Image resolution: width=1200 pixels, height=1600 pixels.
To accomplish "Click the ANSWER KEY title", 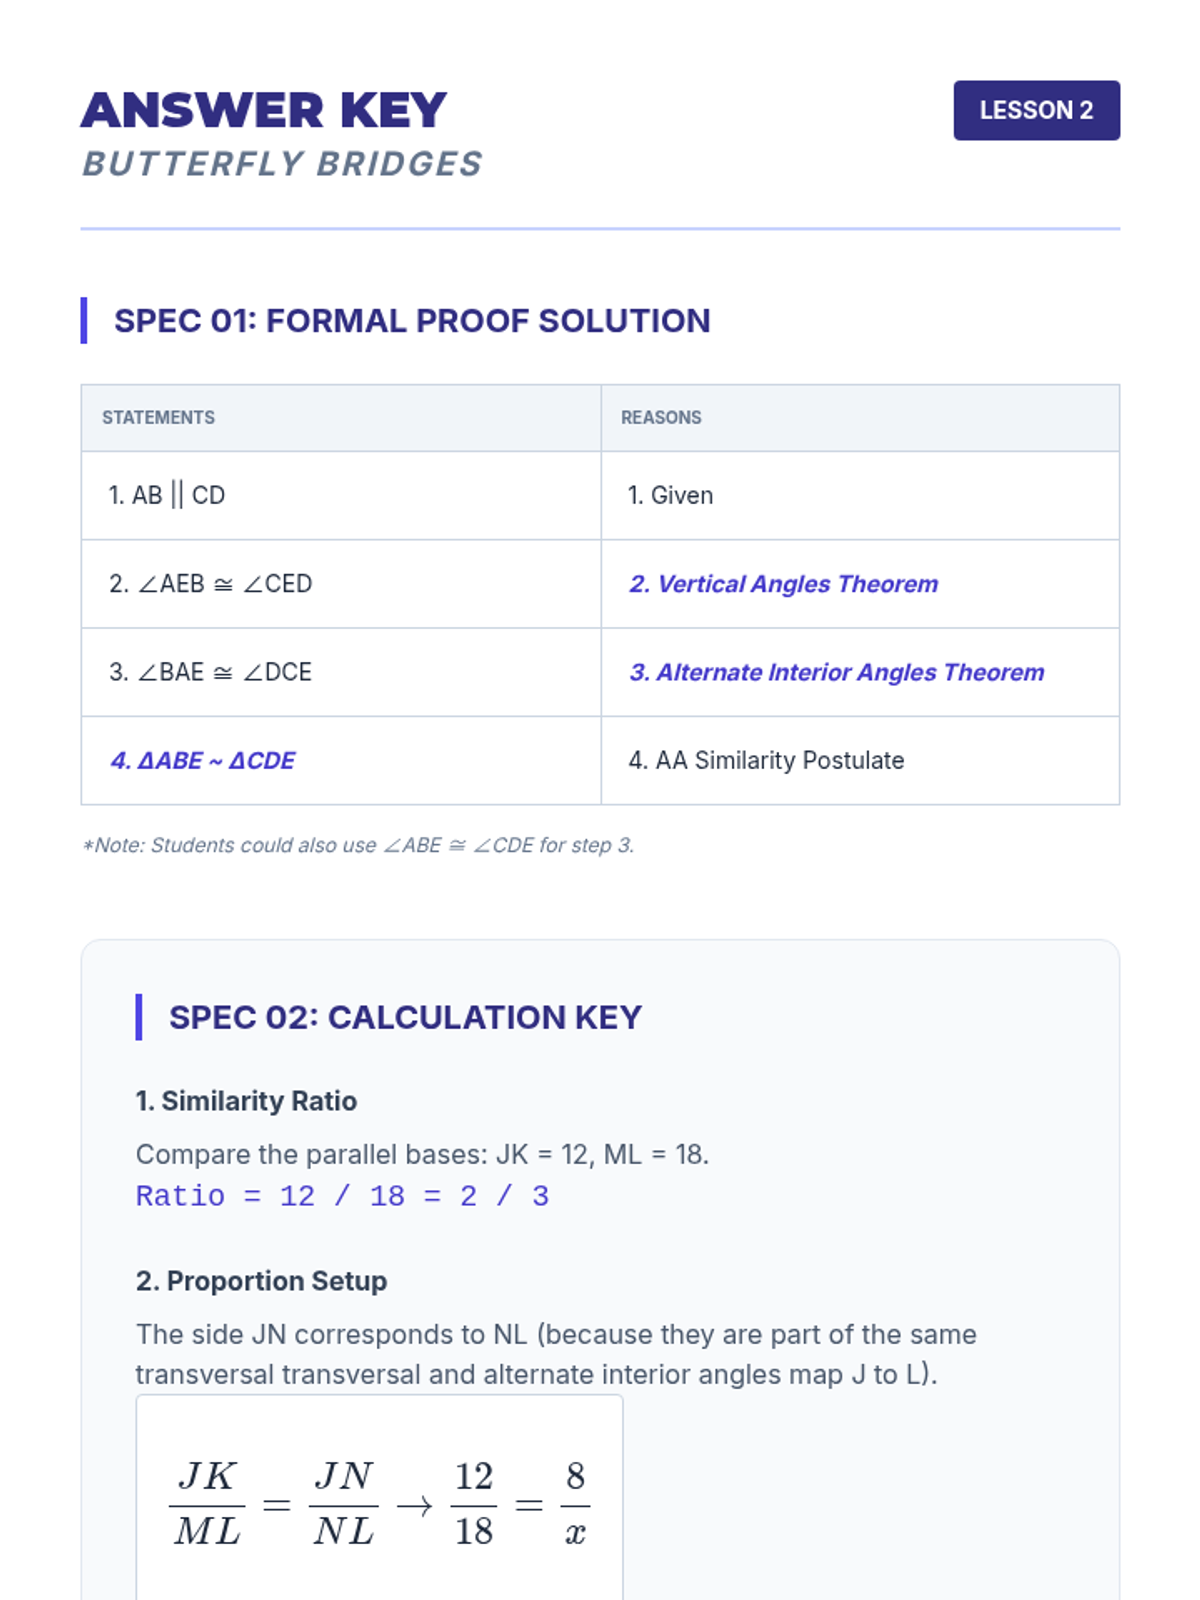I will point(264,110).
